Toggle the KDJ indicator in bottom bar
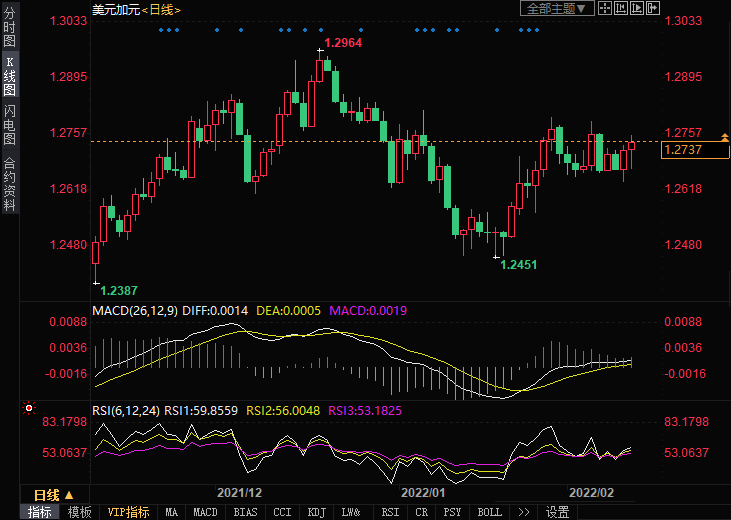The width and height of the screenshot is (731, 520). click(x=316, y=512)
